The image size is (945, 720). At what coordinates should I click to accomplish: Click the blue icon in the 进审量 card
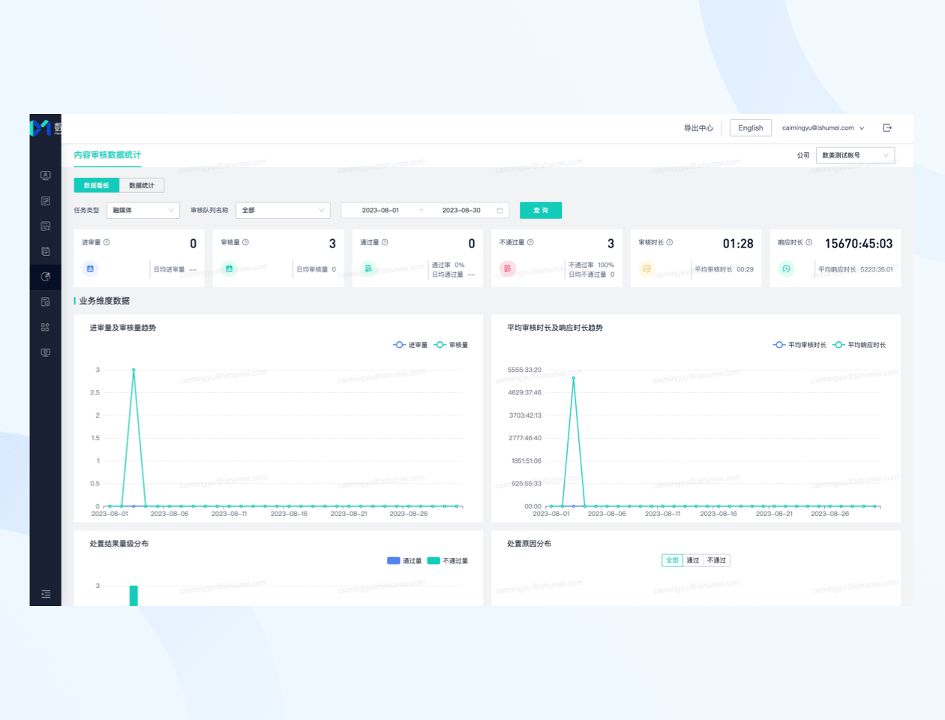90,269
